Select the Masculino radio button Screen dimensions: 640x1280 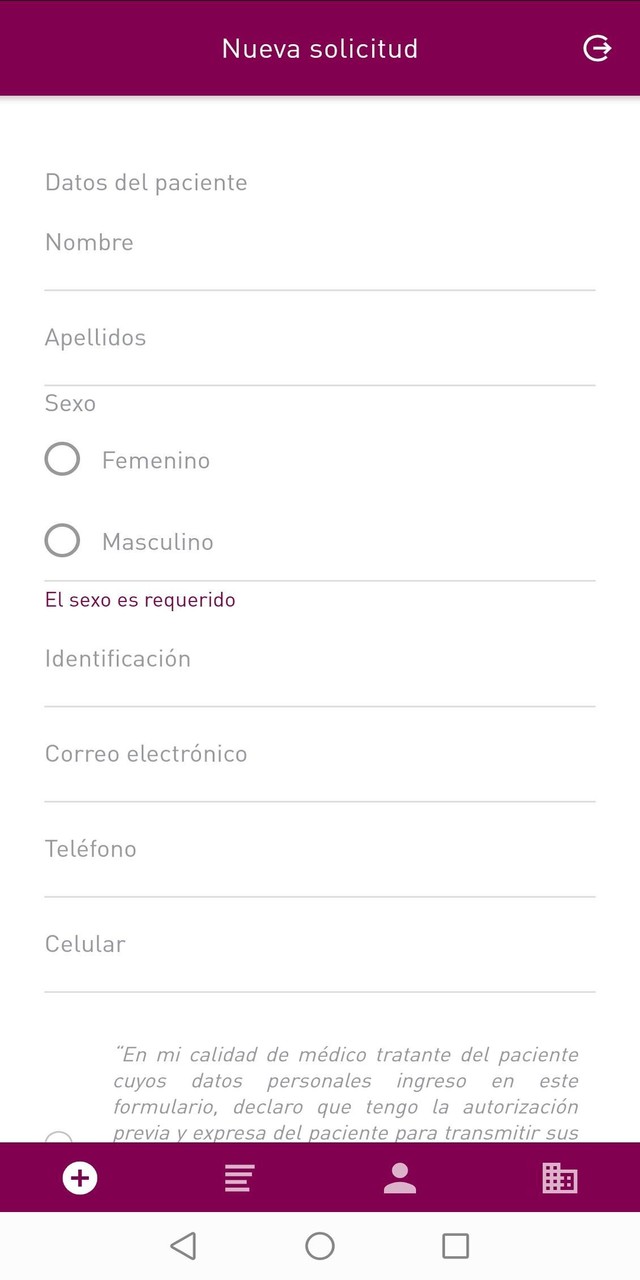click(62, 540)
